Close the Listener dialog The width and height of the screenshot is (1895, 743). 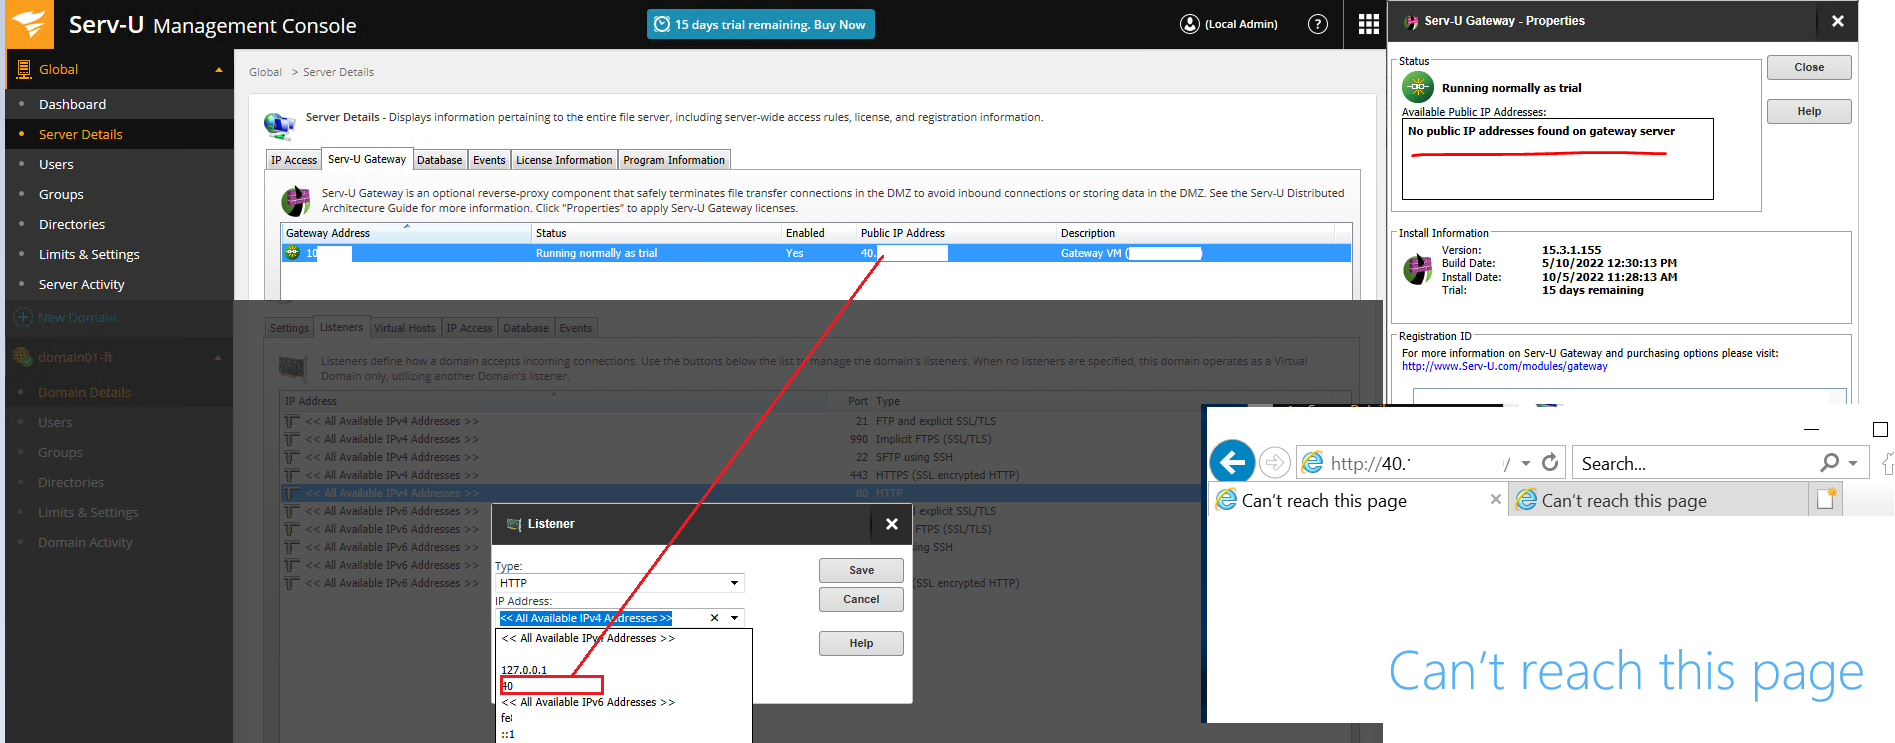(891, 524)
